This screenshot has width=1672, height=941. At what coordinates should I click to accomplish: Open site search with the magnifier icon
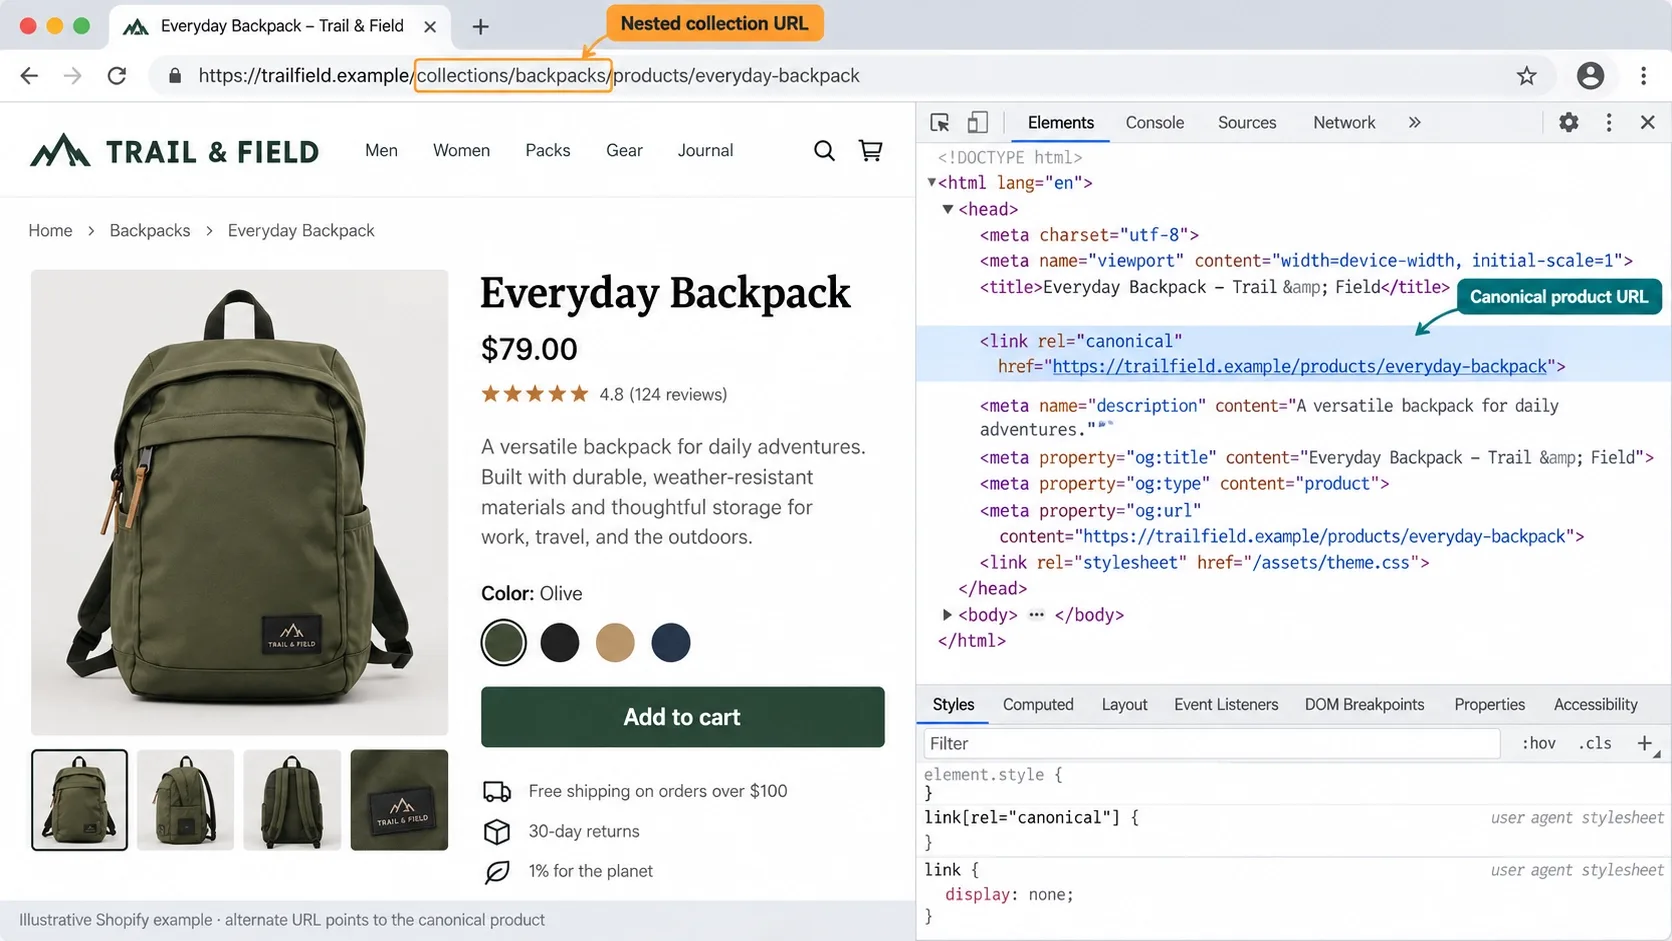[824, 150]
